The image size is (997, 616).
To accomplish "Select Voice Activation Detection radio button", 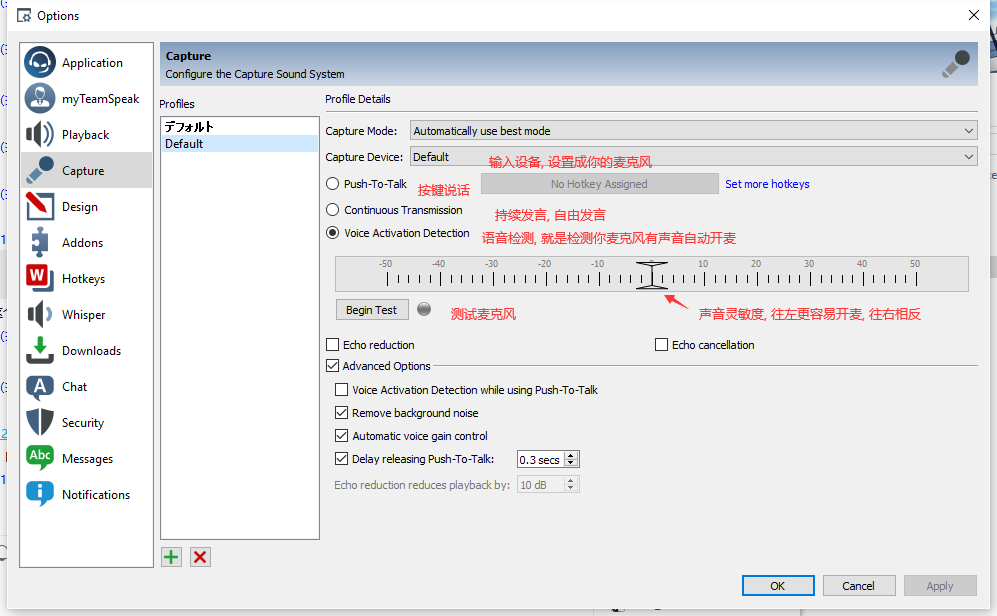I will [333, 233].
